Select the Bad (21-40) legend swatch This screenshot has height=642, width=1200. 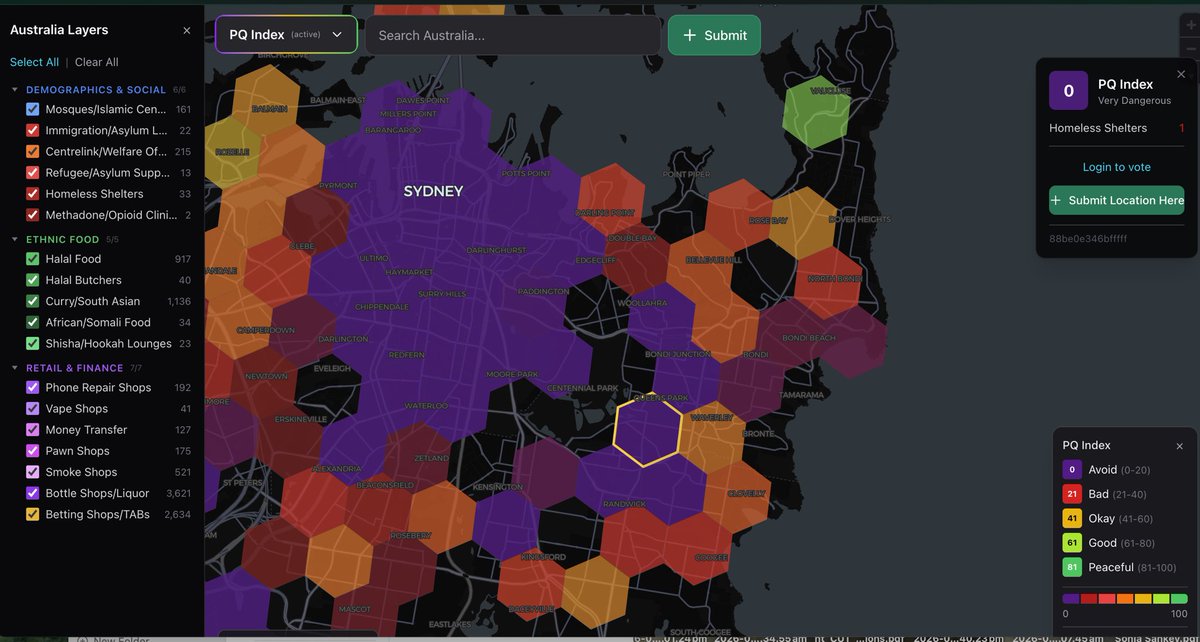(x=1072, y=494)
